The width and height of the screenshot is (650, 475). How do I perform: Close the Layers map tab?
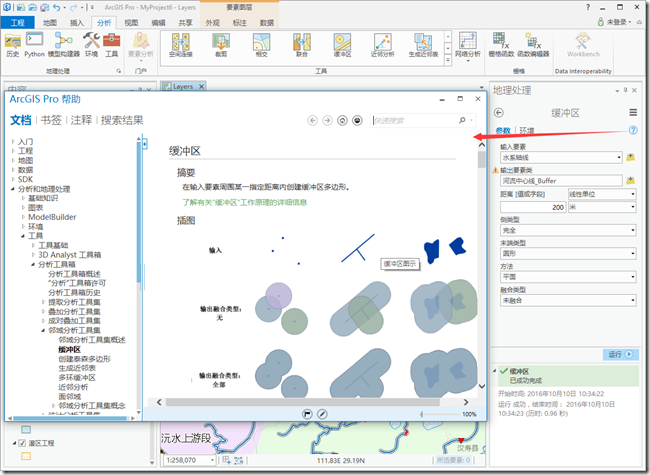(x=201, y=86)
